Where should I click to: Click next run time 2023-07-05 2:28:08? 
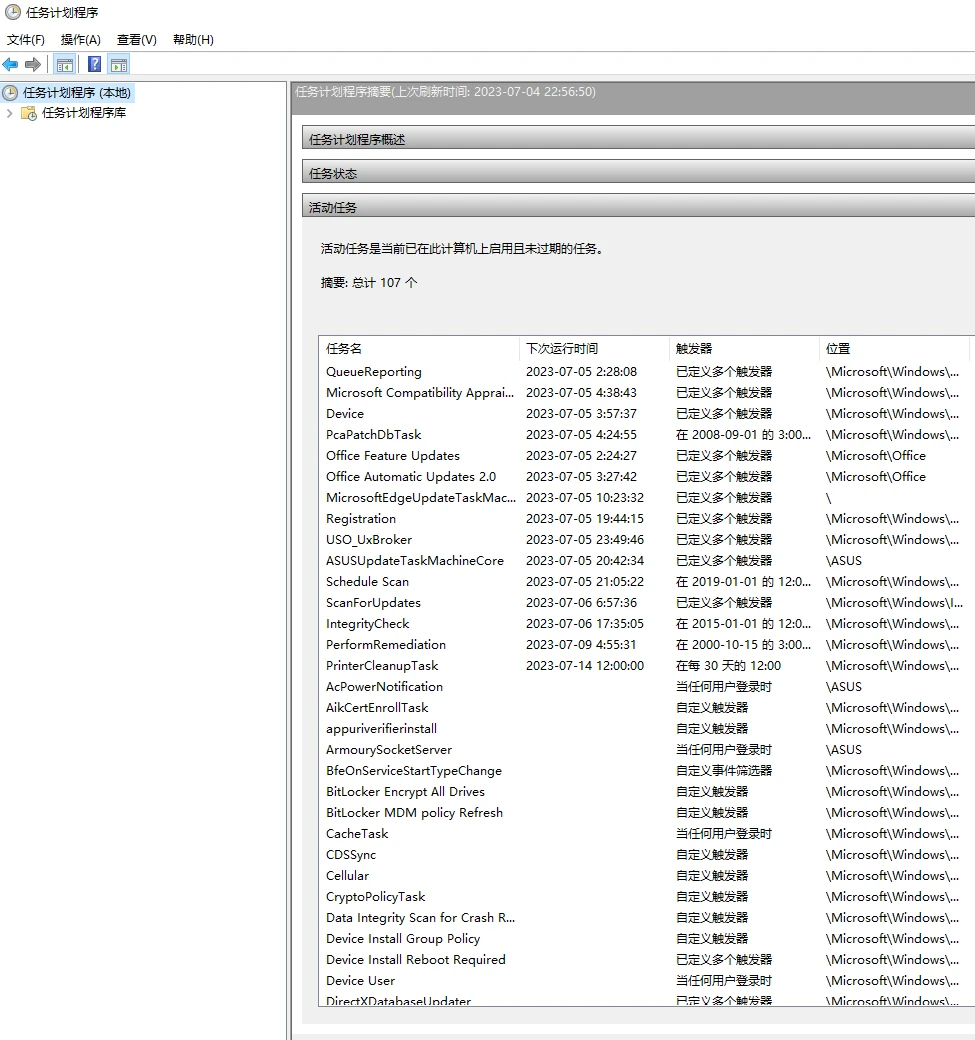point(582,372)
